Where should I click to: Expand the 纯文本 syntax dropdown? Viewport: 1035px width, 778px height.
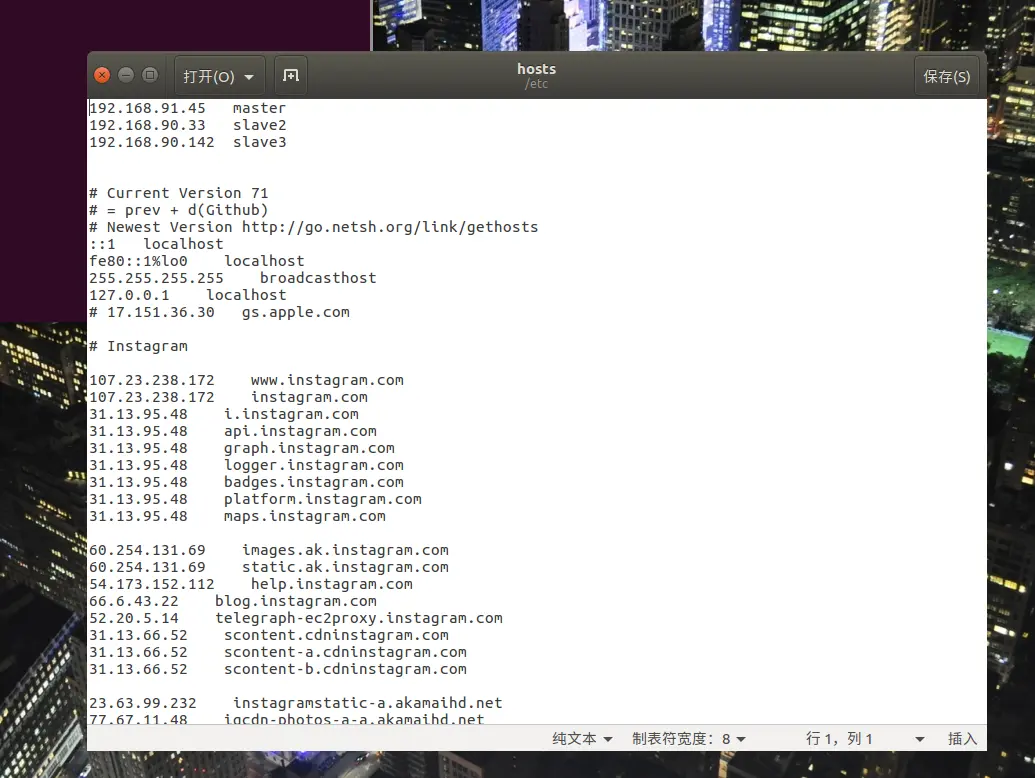pos(582,738)
